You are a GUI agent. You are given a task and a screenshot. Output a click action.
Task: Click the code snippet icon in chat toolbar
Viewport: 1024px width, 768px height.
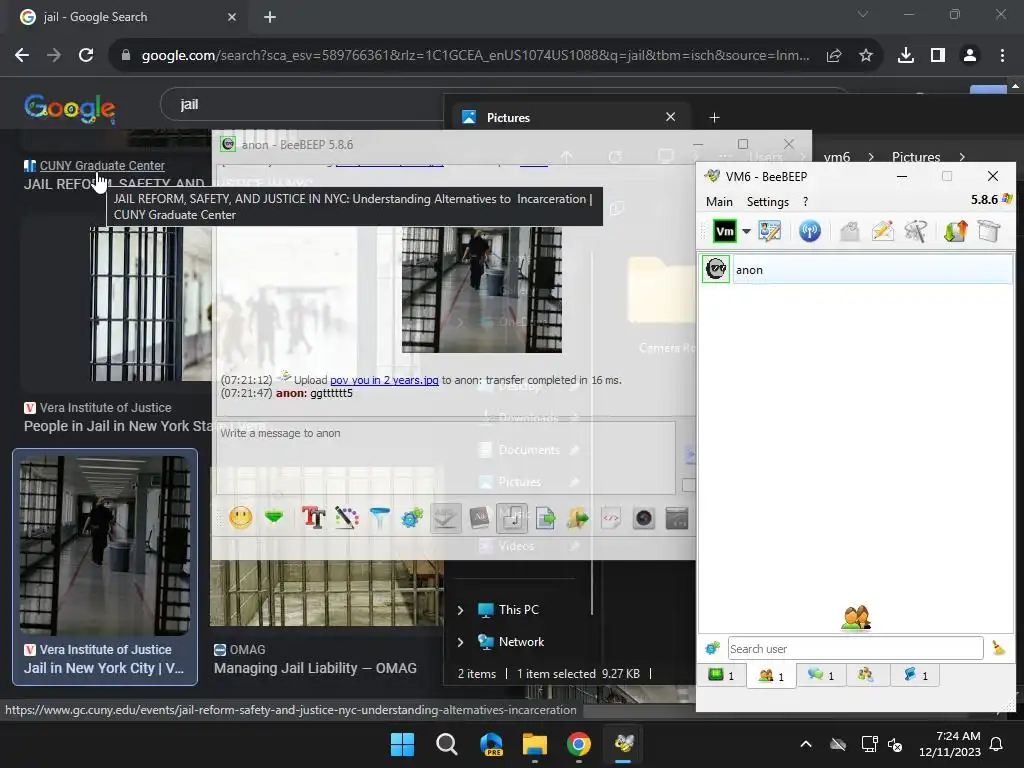click(611, 518)
